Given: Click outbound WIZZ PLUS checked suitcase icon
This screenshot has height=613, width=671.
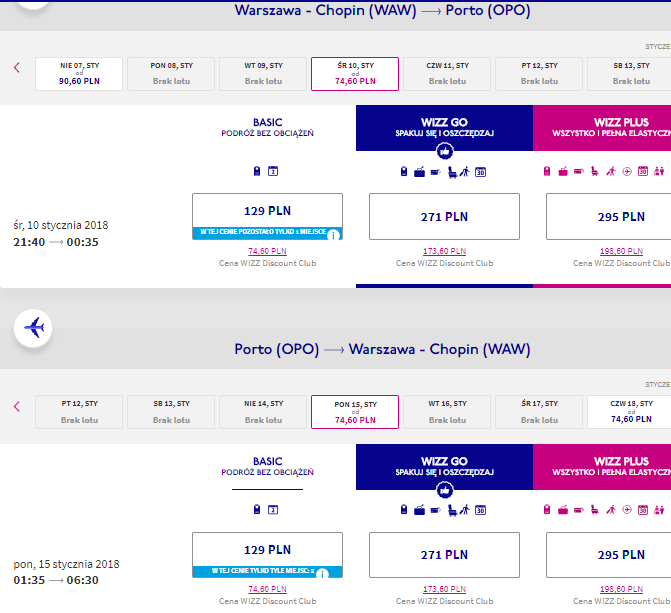Looking at the screenshot, I should (x=563, y=172).
